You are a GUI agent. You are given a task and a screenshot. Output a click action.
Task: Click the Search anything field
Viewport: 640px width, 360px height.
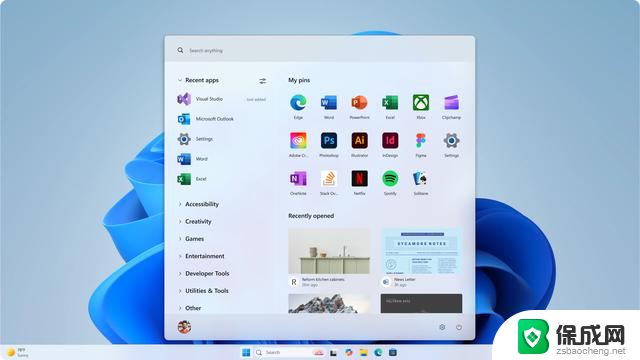click(320, 50)
